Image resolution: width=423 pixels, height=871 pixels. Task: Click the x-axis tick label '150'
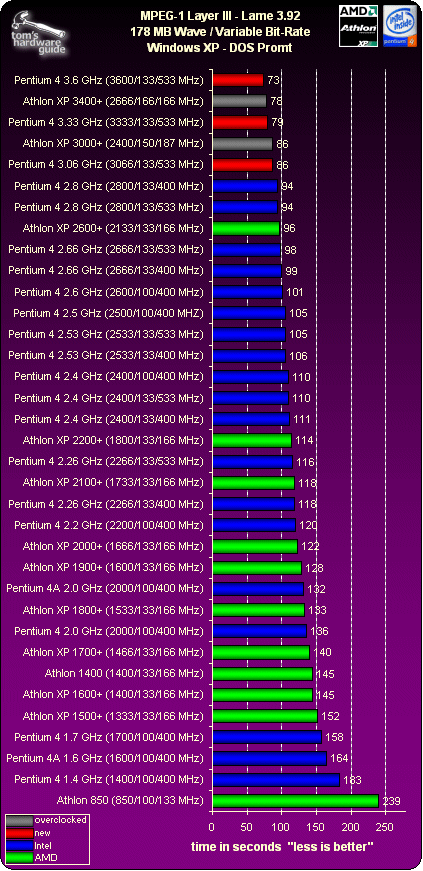(x=316, y=826)
